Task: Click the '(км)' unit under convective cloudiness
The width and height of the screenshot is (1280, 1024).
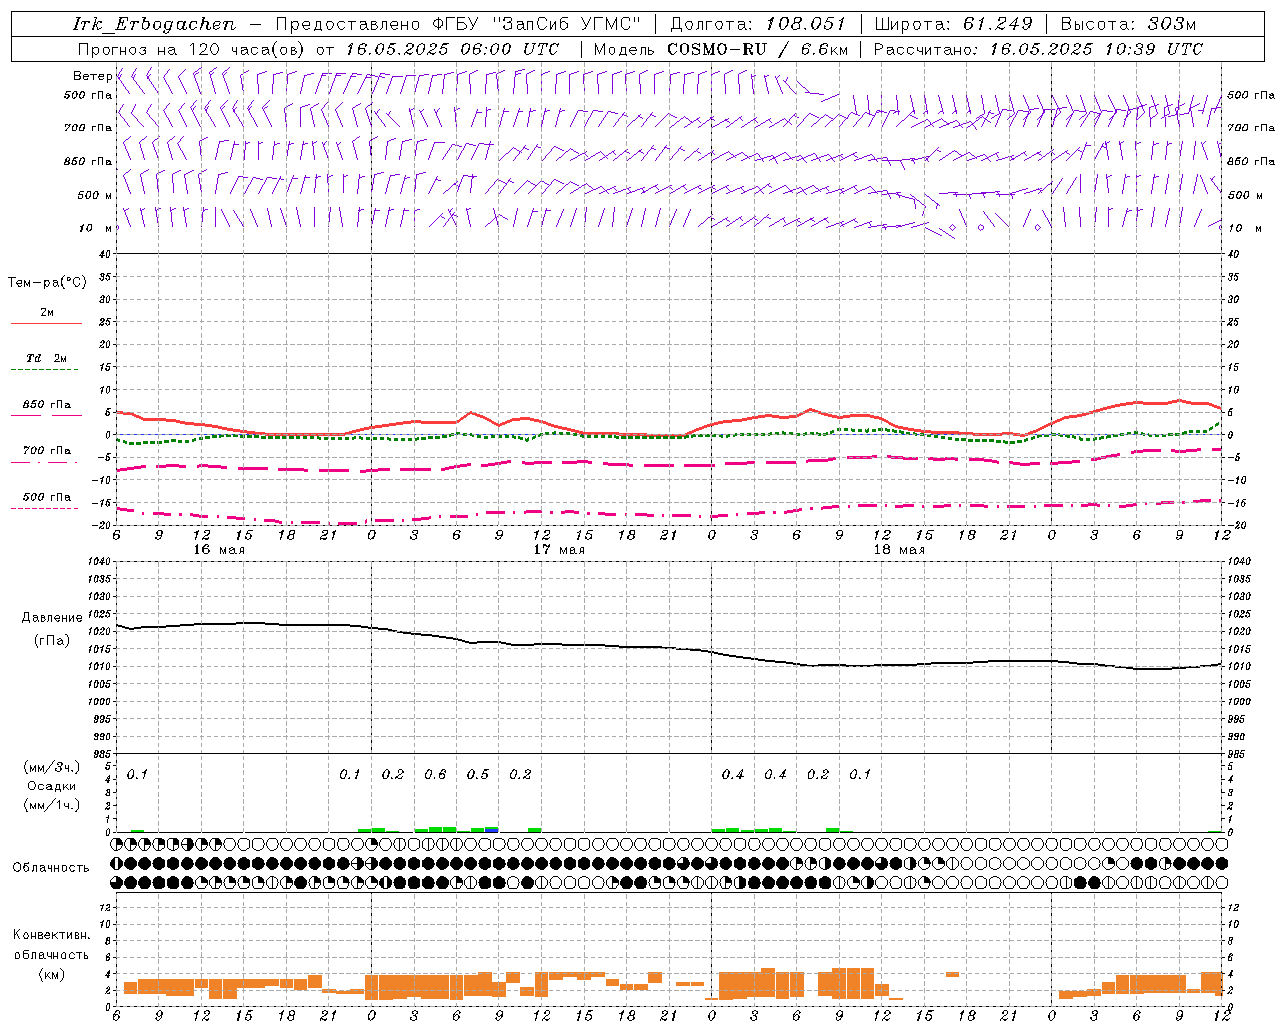Action: (x=51, y=974)
